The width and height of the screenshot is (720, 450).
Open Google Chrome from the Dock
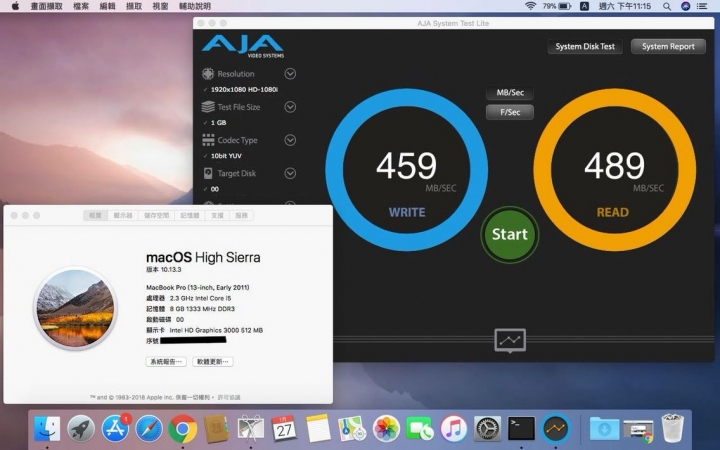(x=182, y=429)
